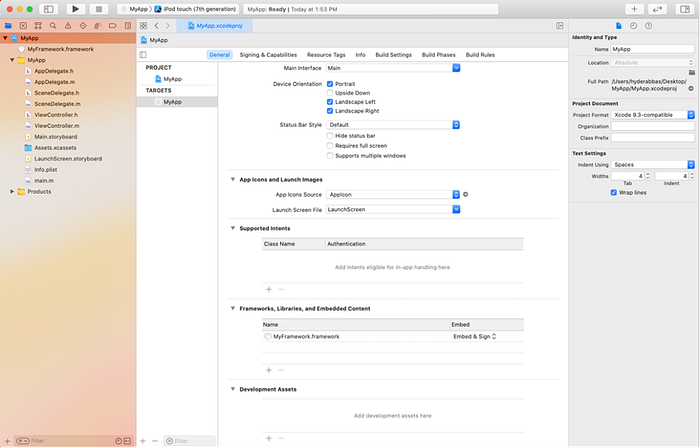The image size is (700, 448).
Task: Stop the running build
Action: click(x=99, y=9)
